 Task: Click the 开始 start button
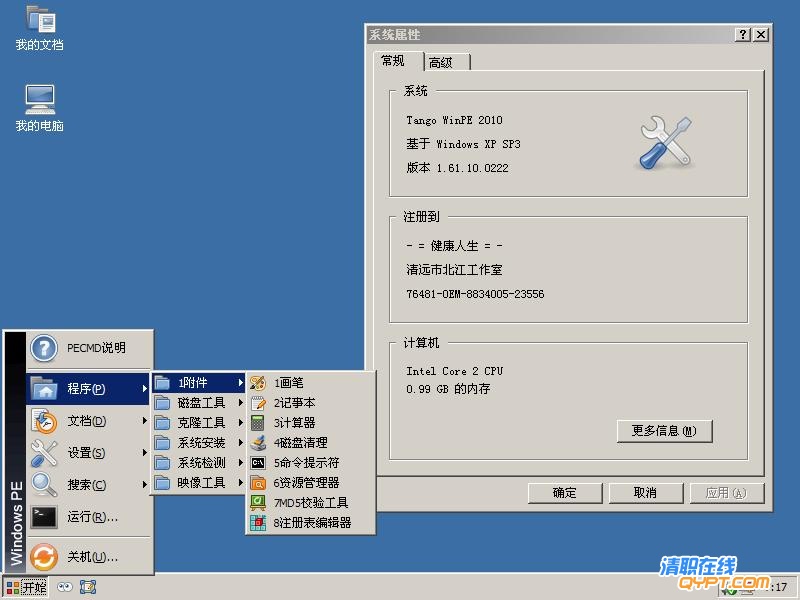[27, 587]
